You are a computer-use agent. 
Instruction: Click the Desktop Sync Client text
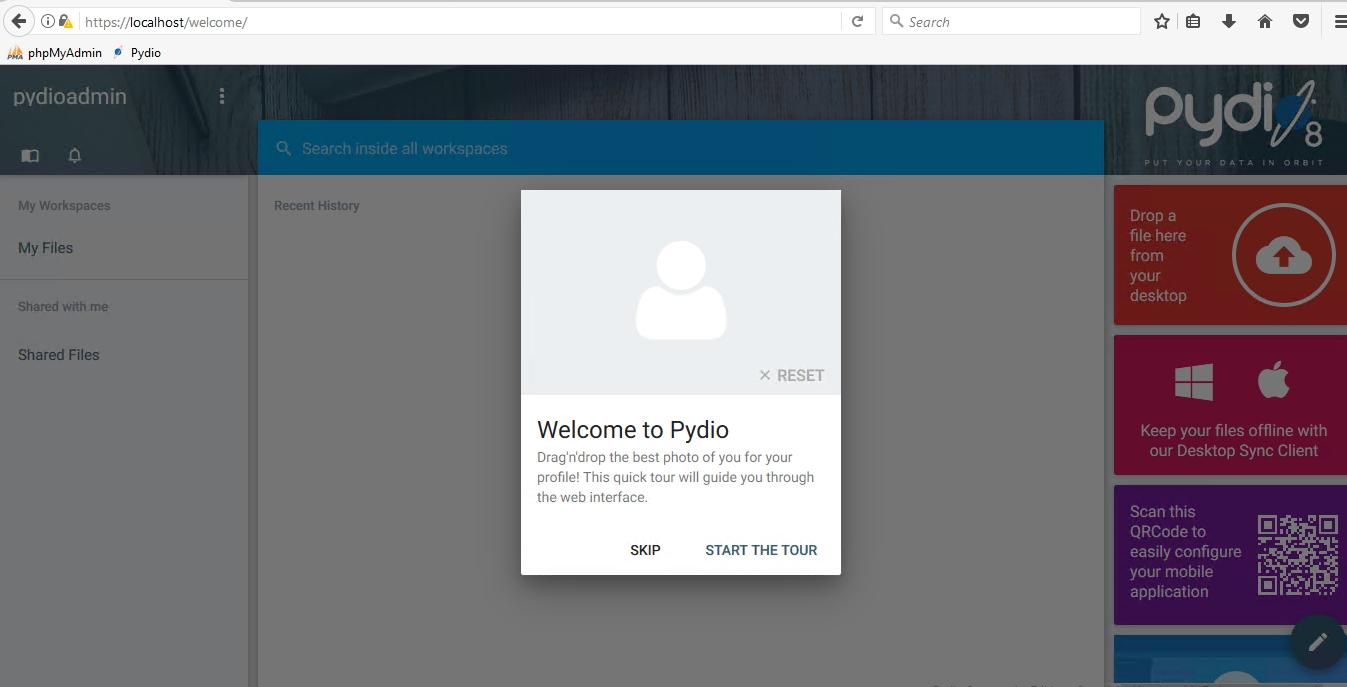pyautogui.click(x=1234, y=441)
